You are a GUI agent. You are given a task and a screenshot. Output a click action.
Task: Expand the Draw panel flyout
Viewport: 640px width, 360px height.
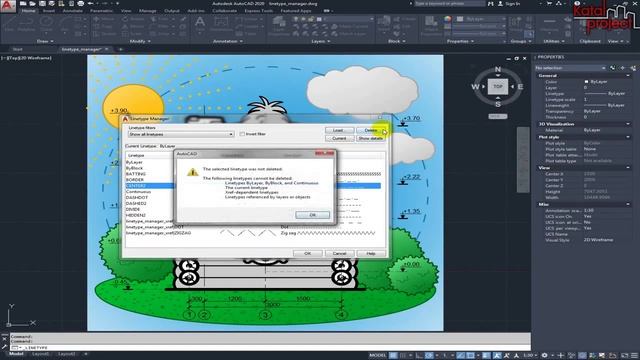(x=45, y=41)
